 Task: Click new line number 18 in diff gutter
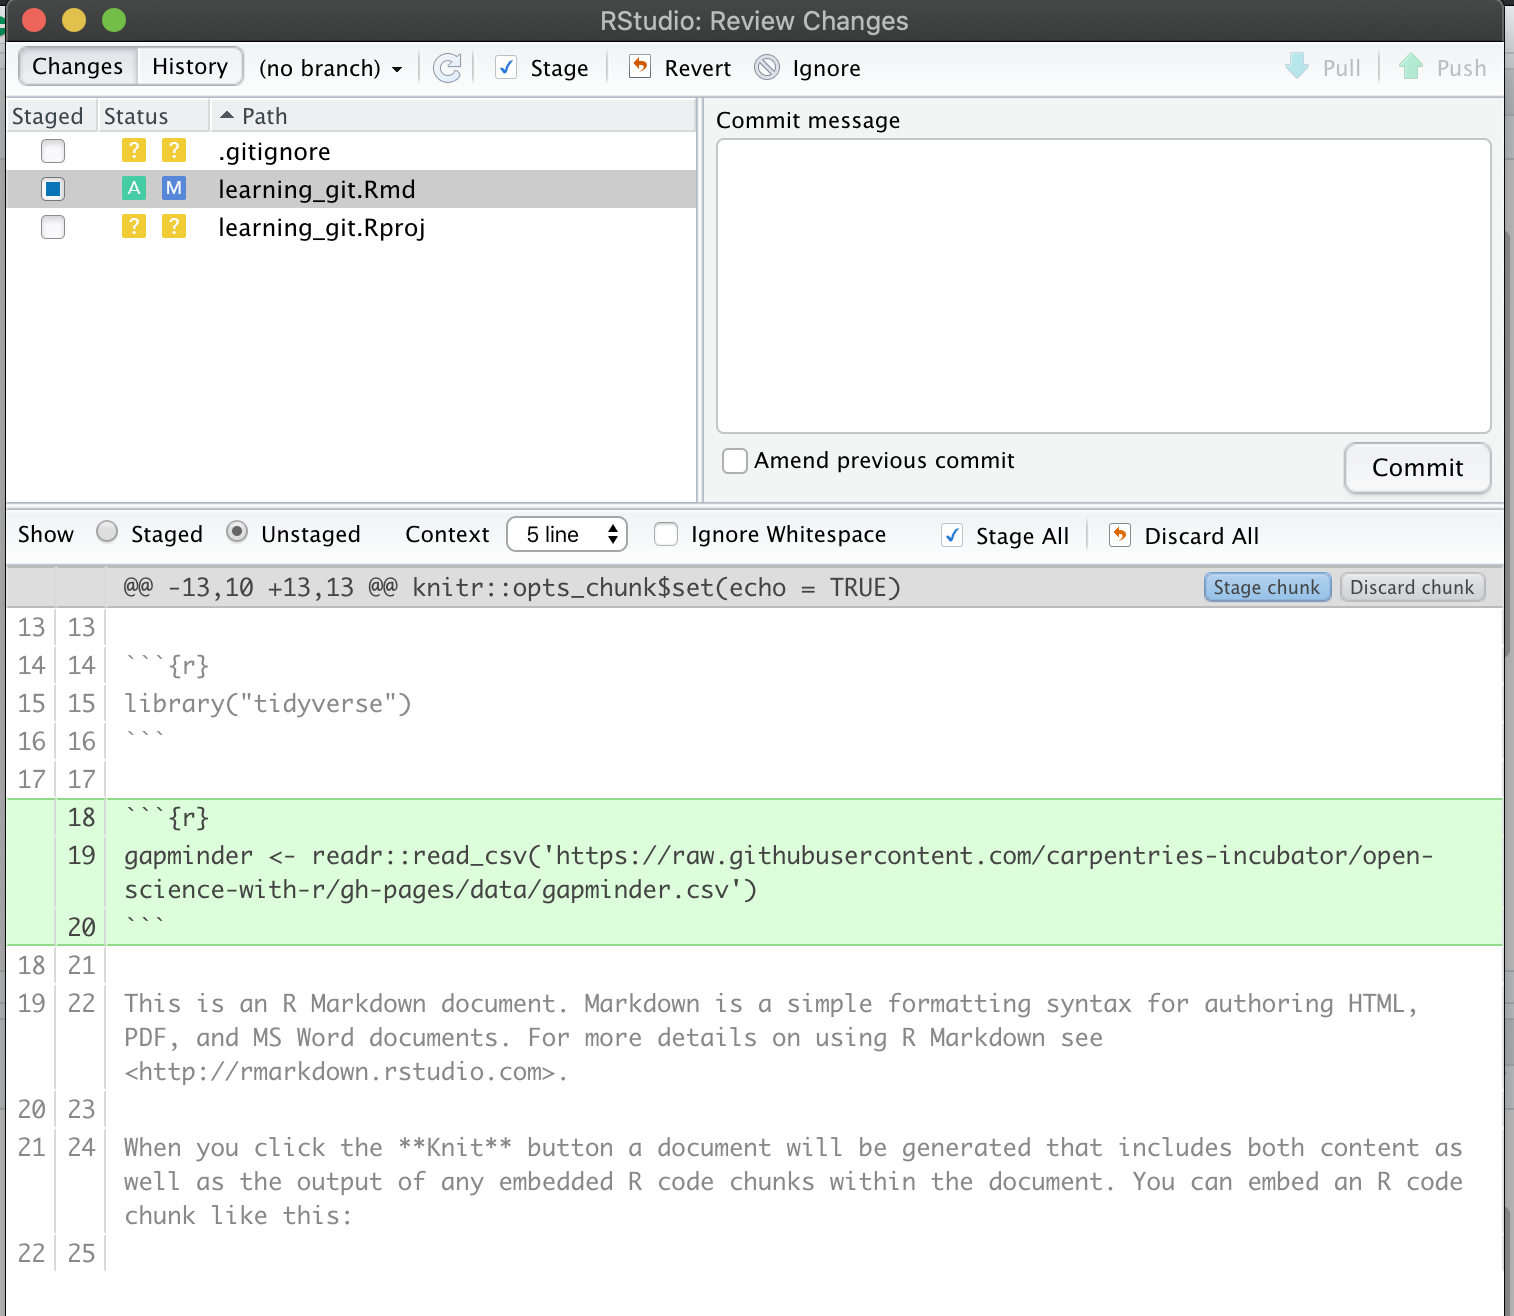(81, 817)
